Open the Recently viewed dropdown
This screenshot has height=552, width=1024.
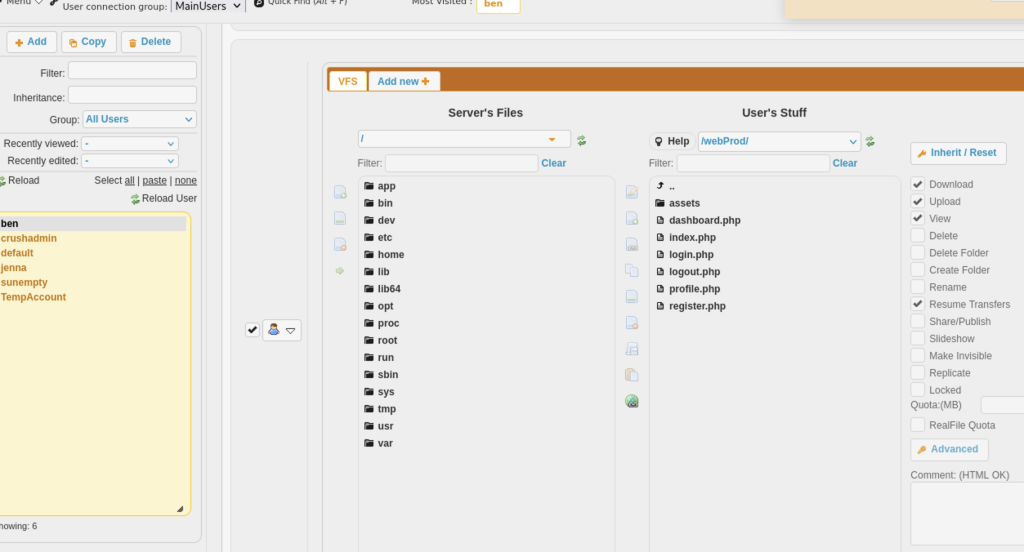click(130, 144)
